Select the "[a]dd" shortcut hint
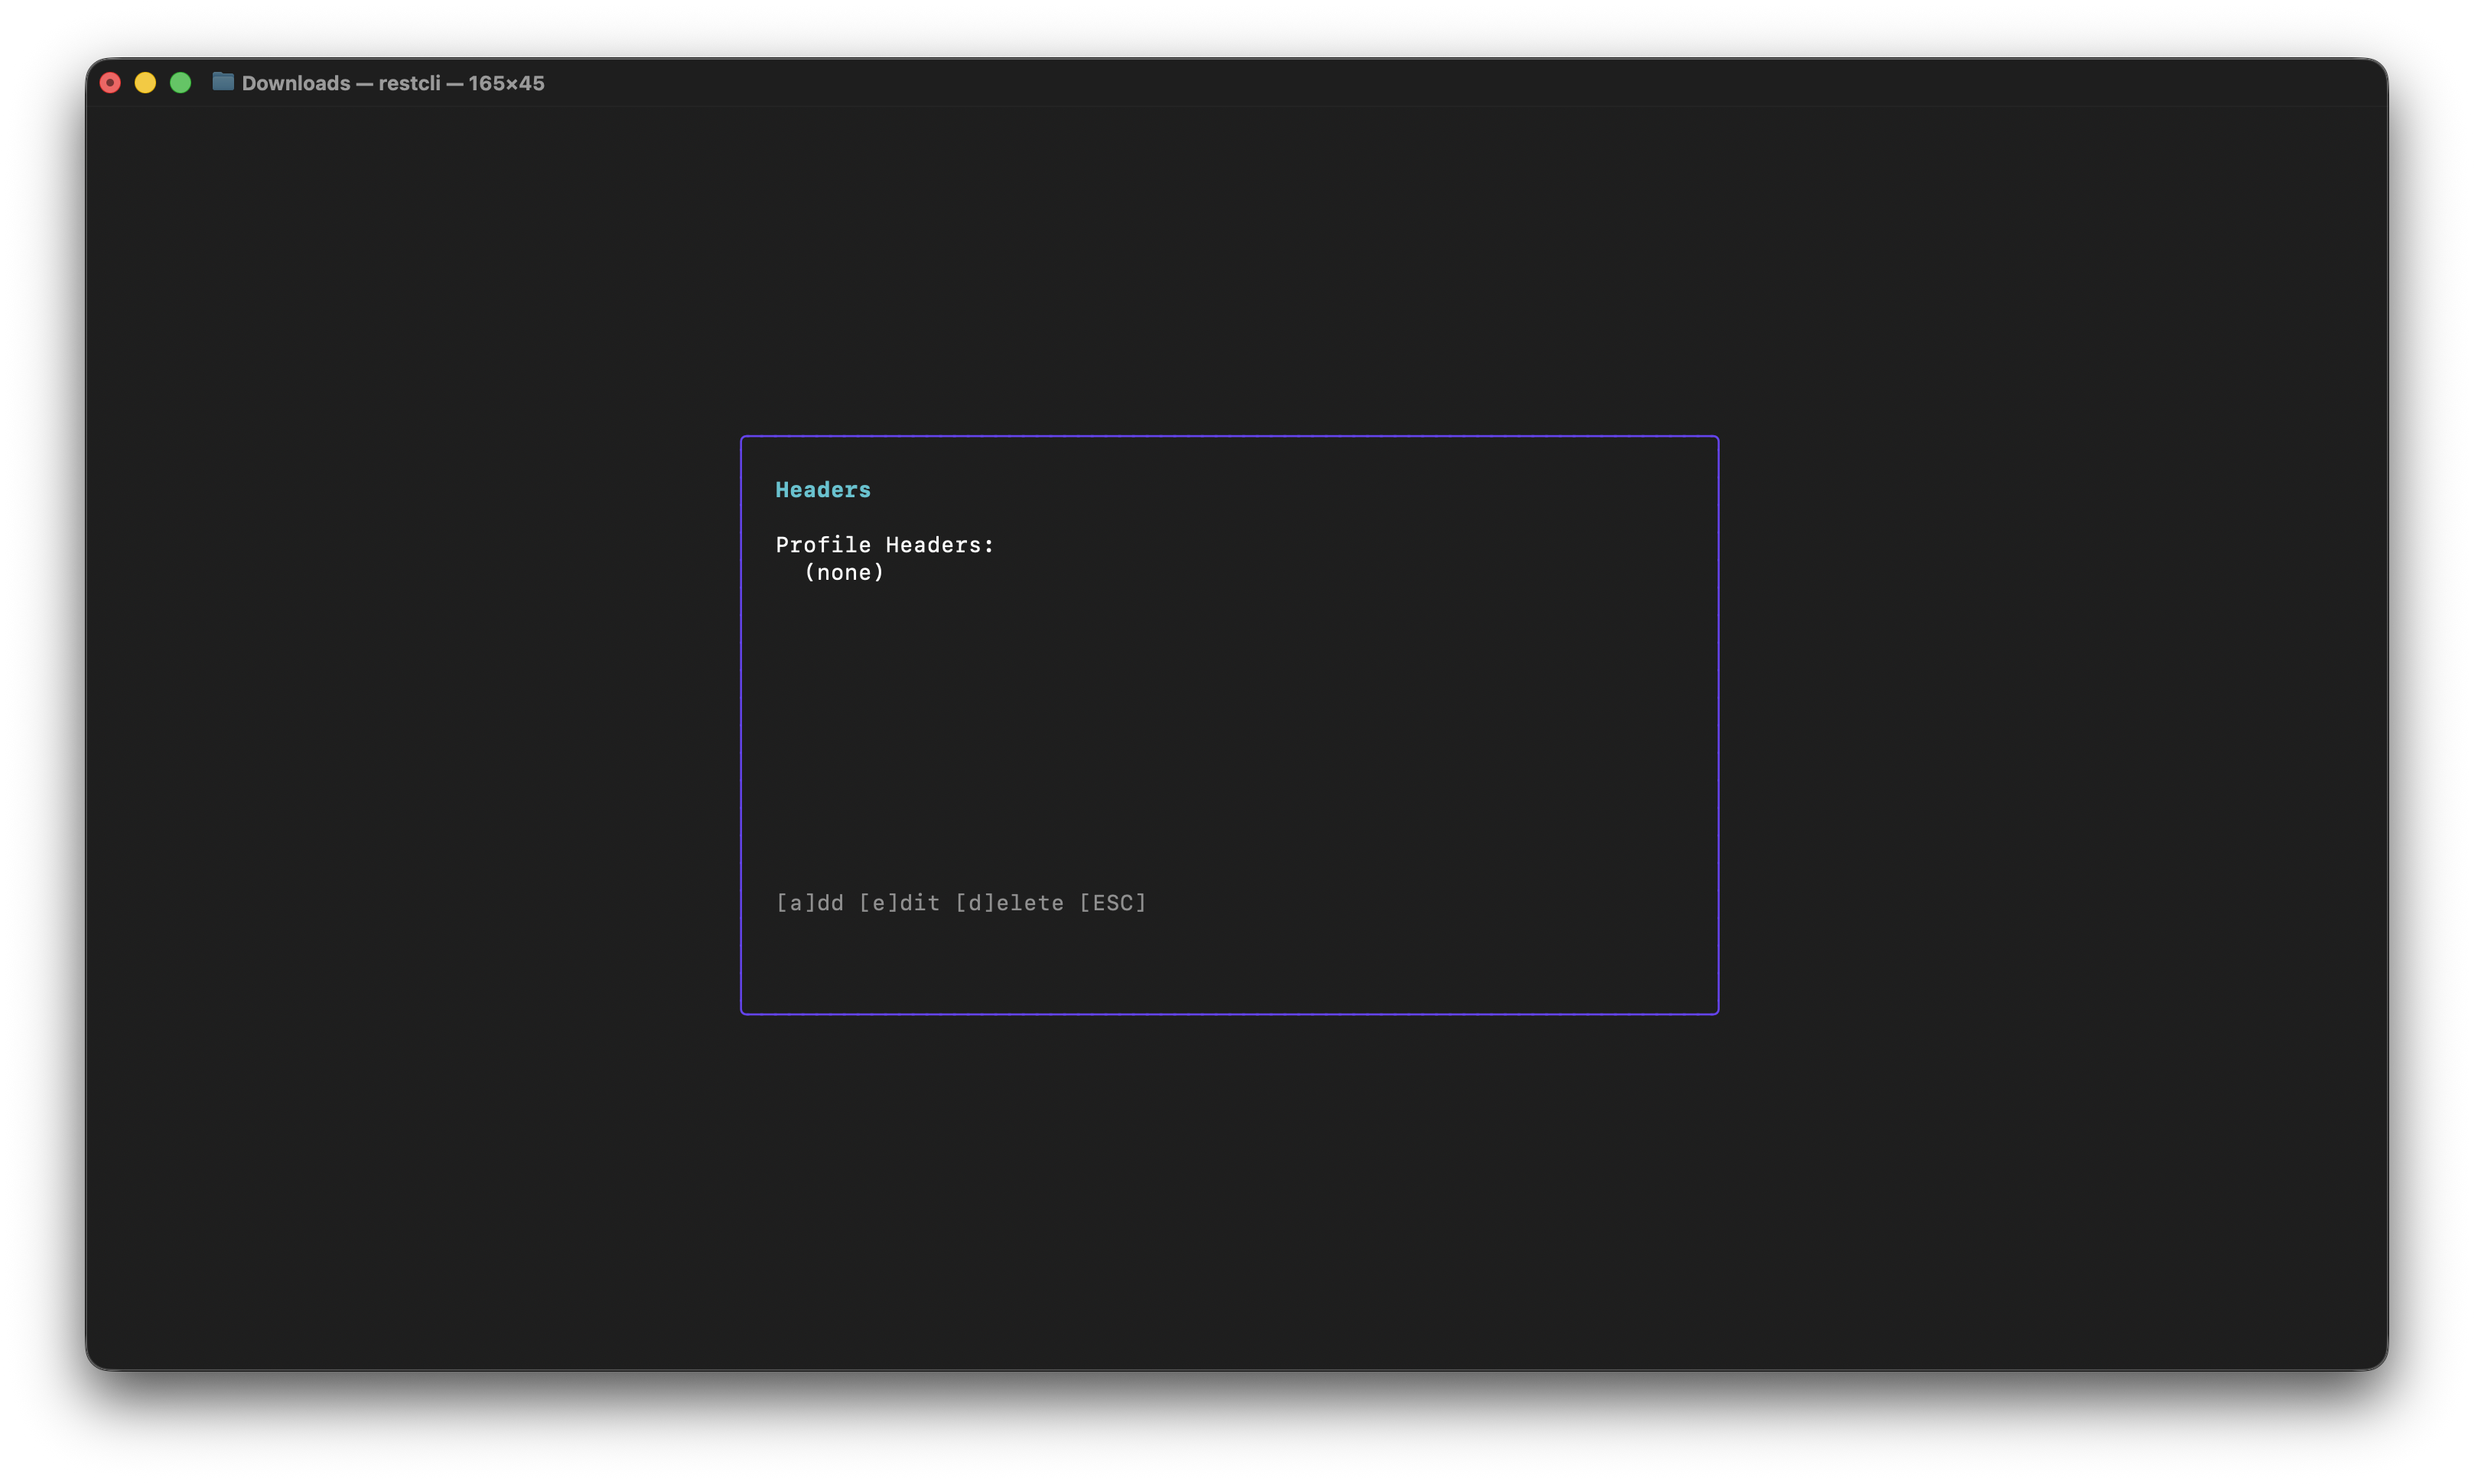 pos(810,902)
